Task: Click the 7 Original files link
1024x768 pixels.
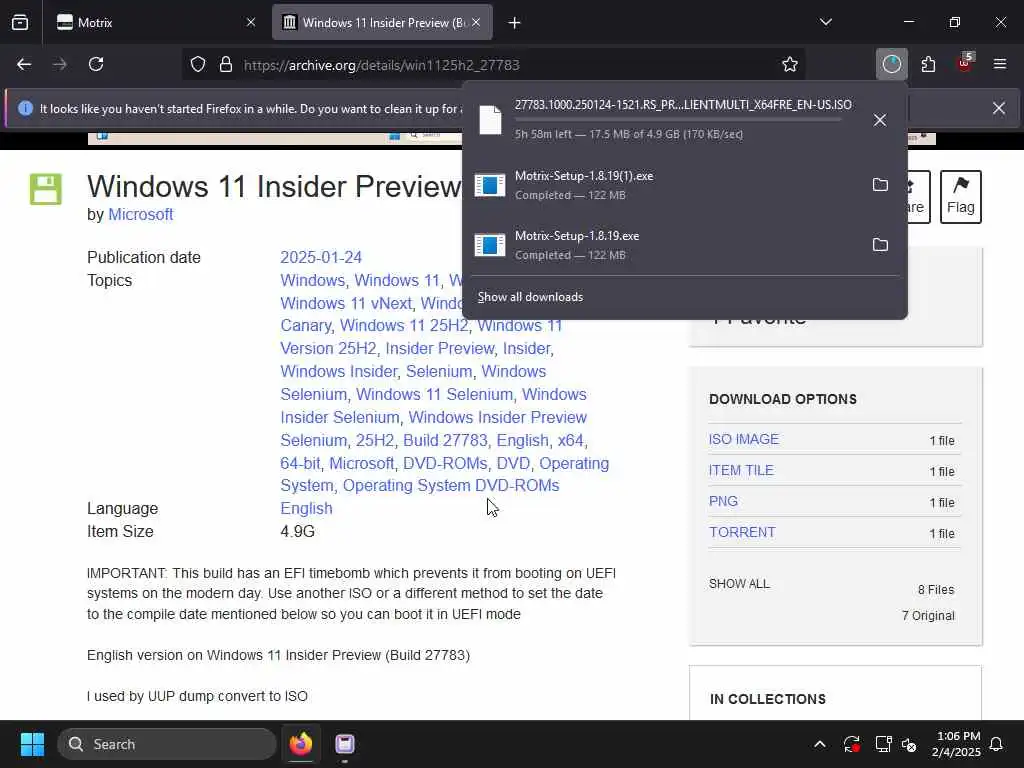Action: click(x=928, y=616)
